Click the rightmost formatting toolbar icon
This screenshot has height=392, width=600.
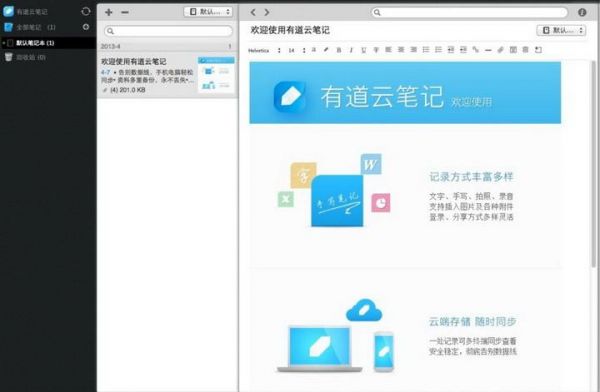538,50
